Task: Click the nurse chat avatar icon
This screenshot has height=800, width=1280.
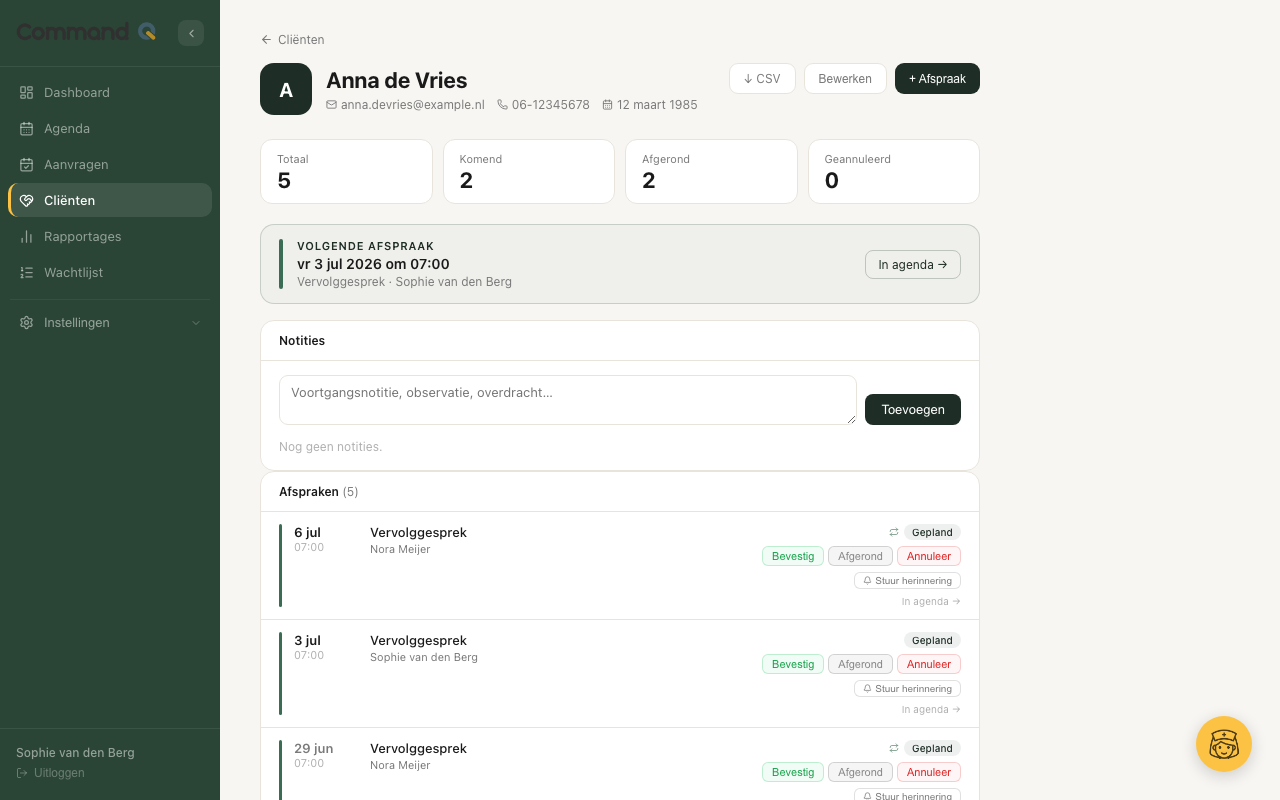Action: tap(1224, 744)
